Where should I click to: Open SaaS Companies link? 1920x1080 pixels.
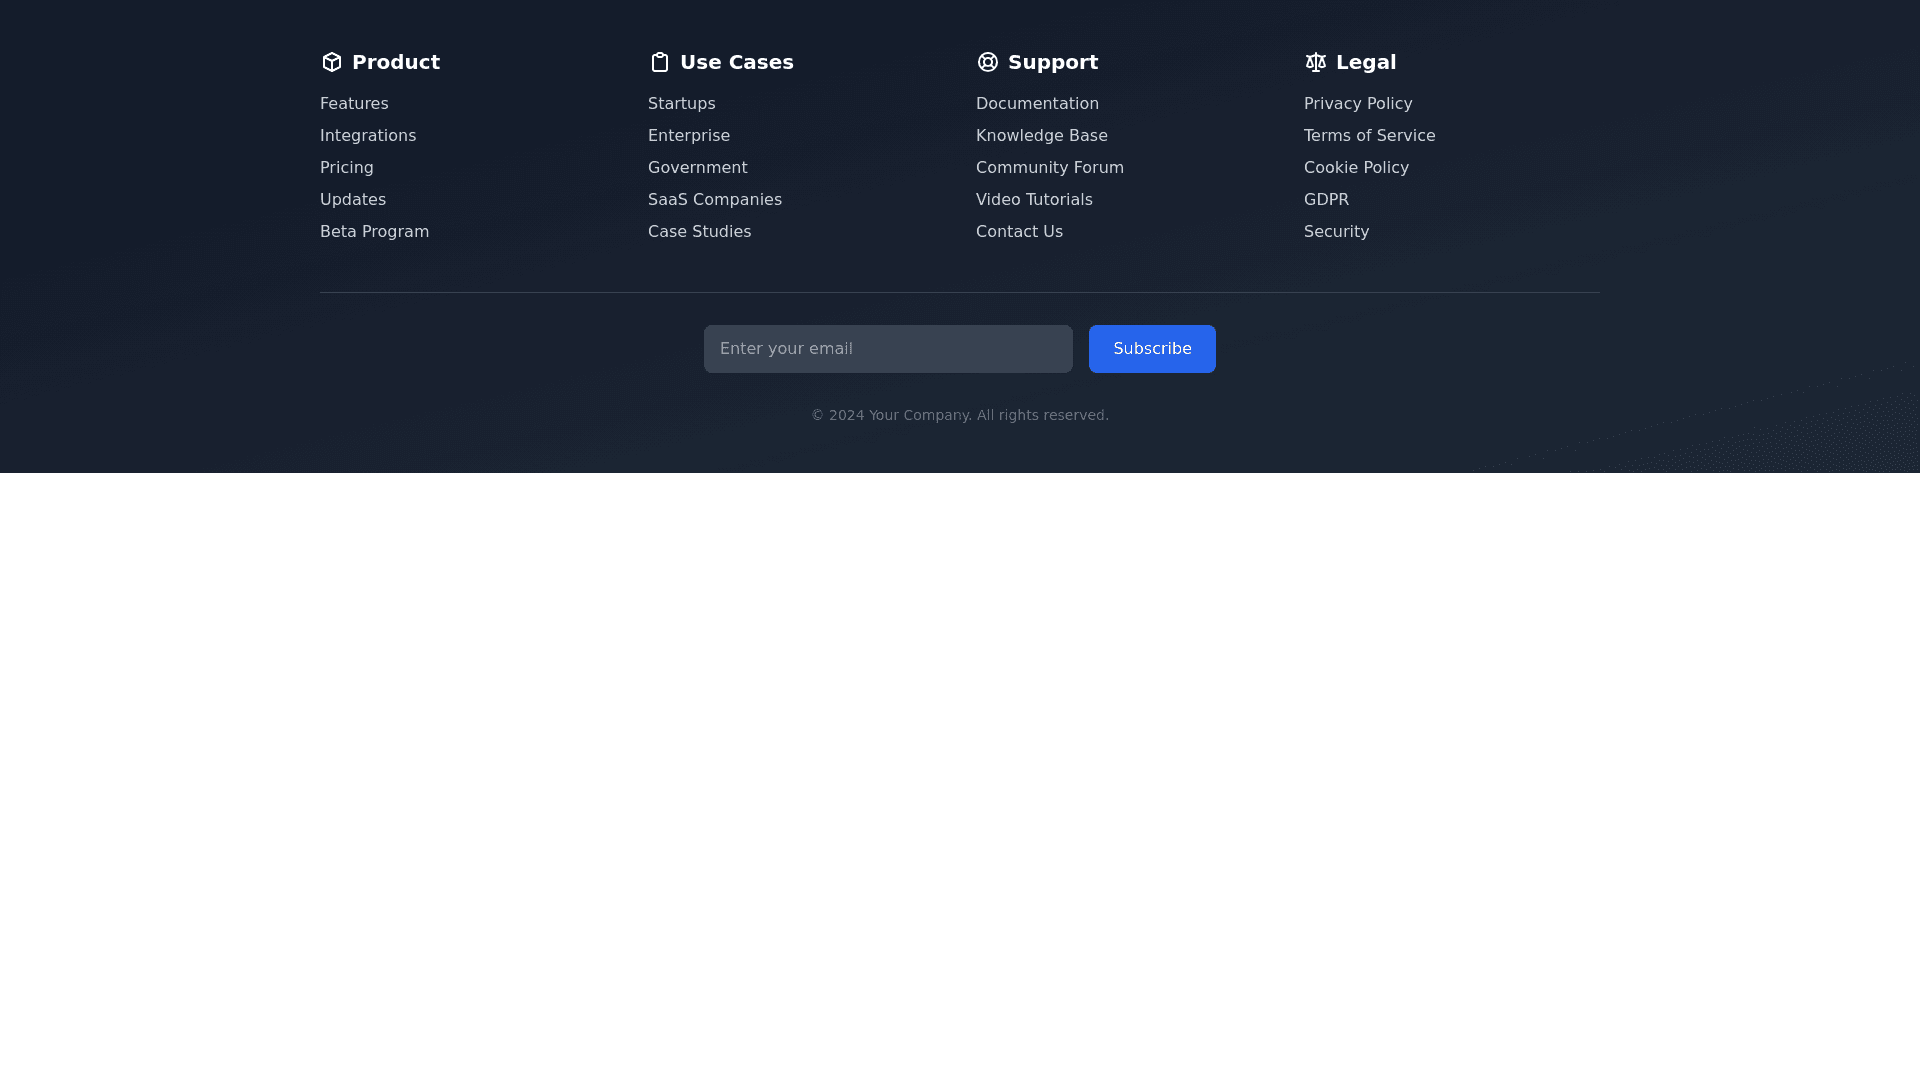coord(715,200)
